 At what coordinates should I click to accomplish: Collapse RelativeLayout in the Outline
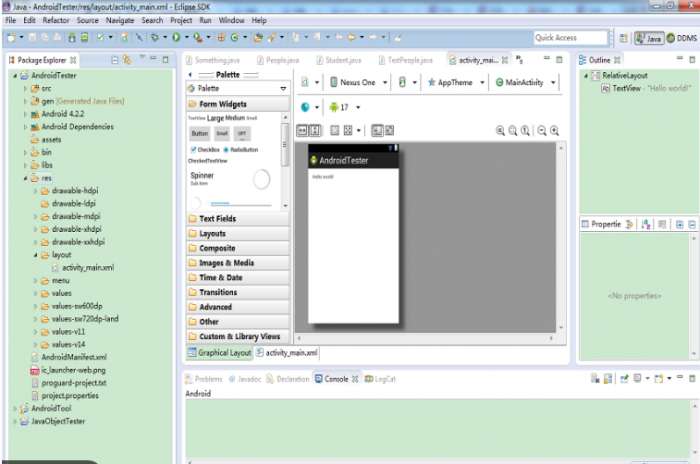pyautogui.click(x=586, y=75)
